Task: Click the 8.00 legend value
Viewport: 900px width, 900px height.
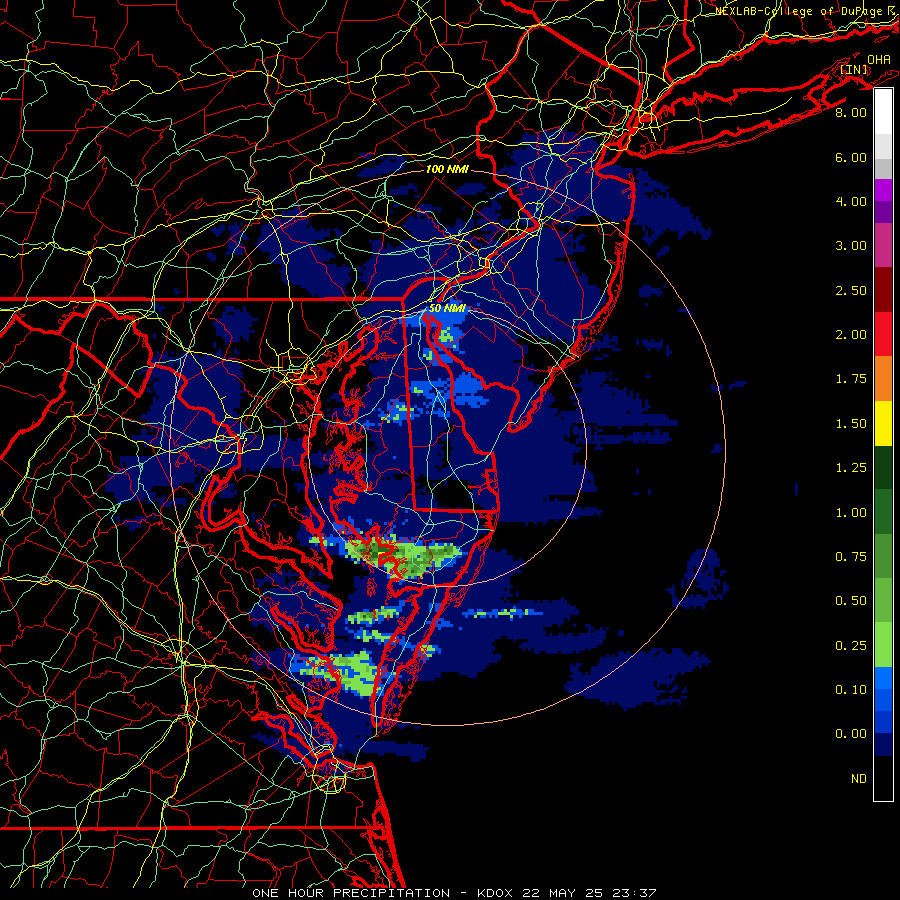Action: 851,112
